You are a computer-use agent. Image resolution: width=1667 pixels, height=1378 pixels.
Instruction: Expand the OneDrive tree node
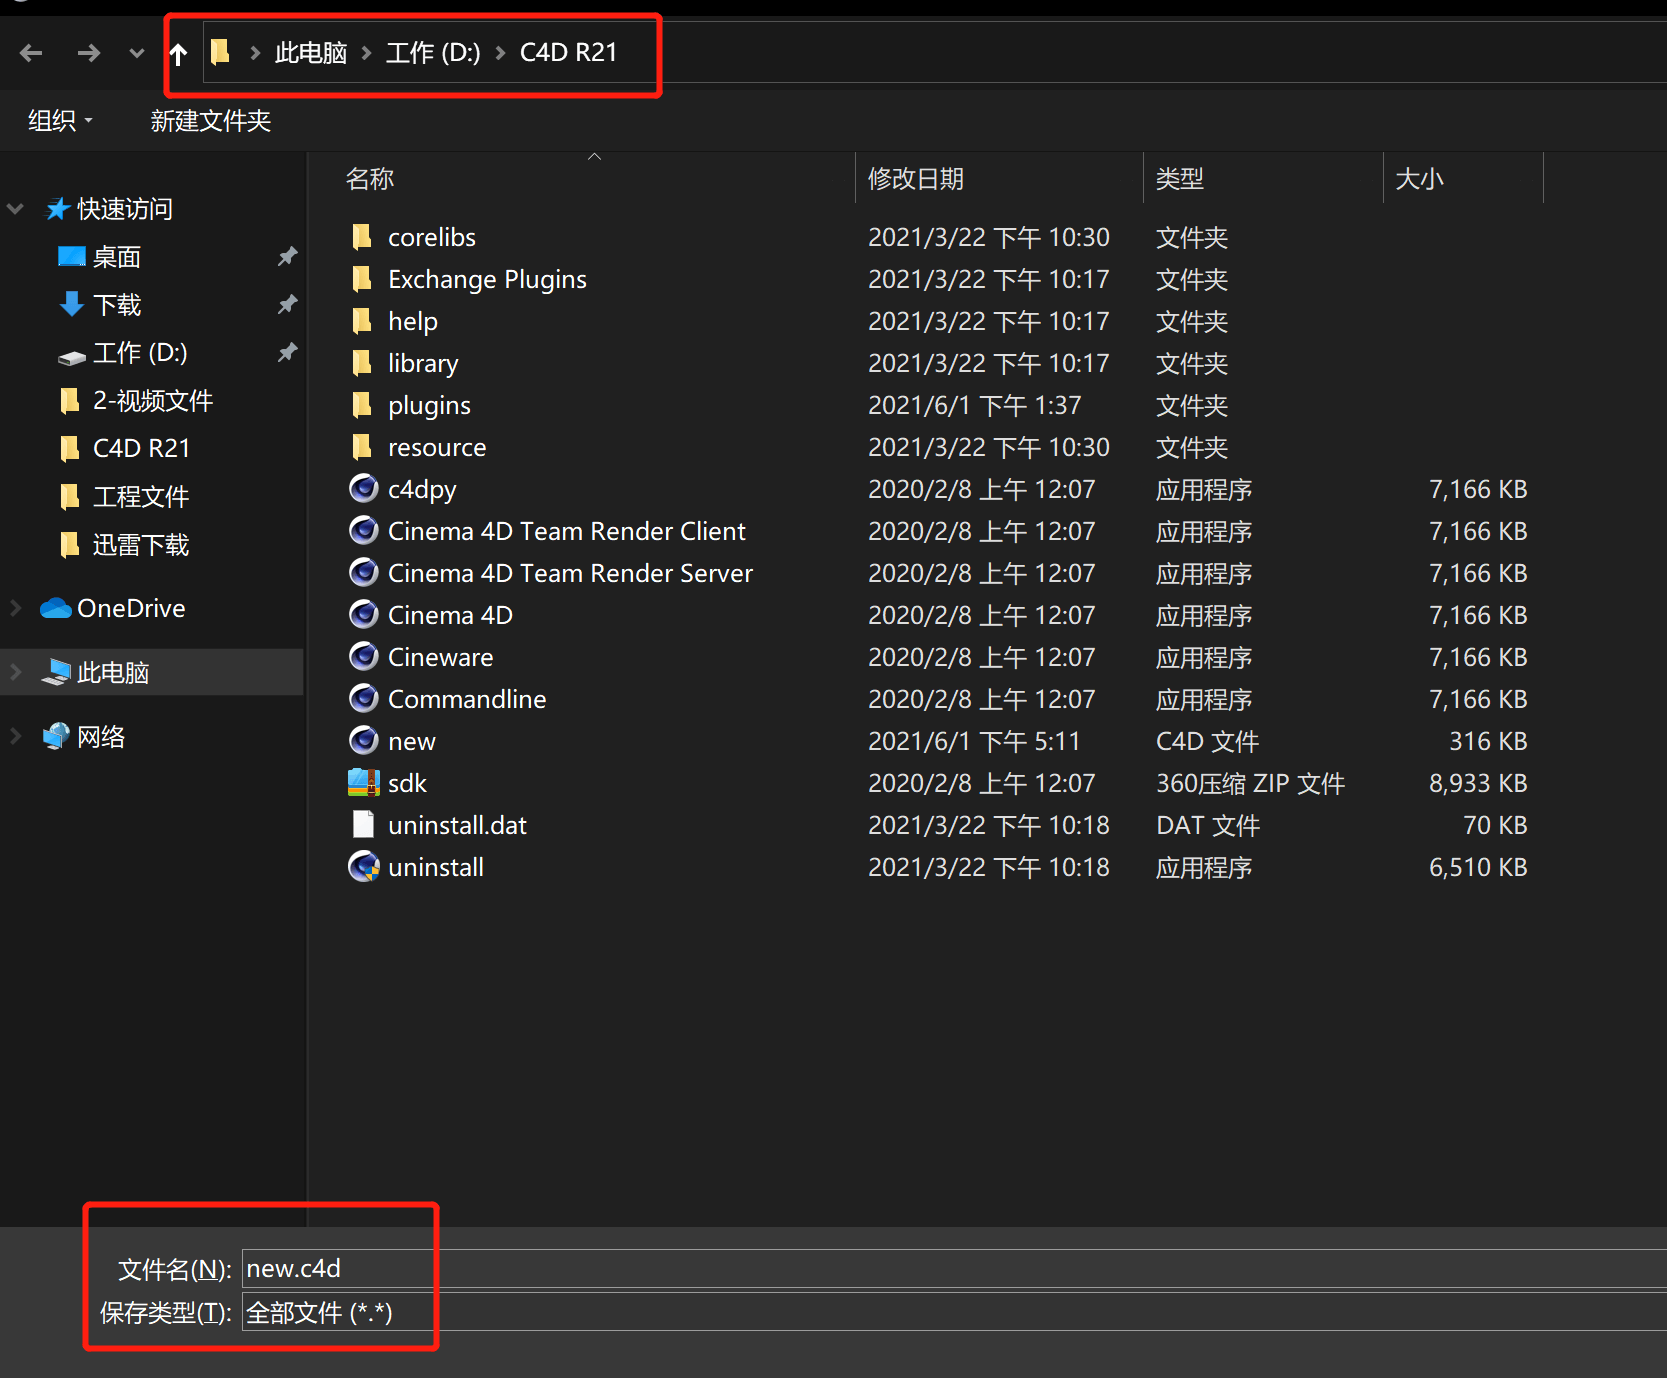15,608
